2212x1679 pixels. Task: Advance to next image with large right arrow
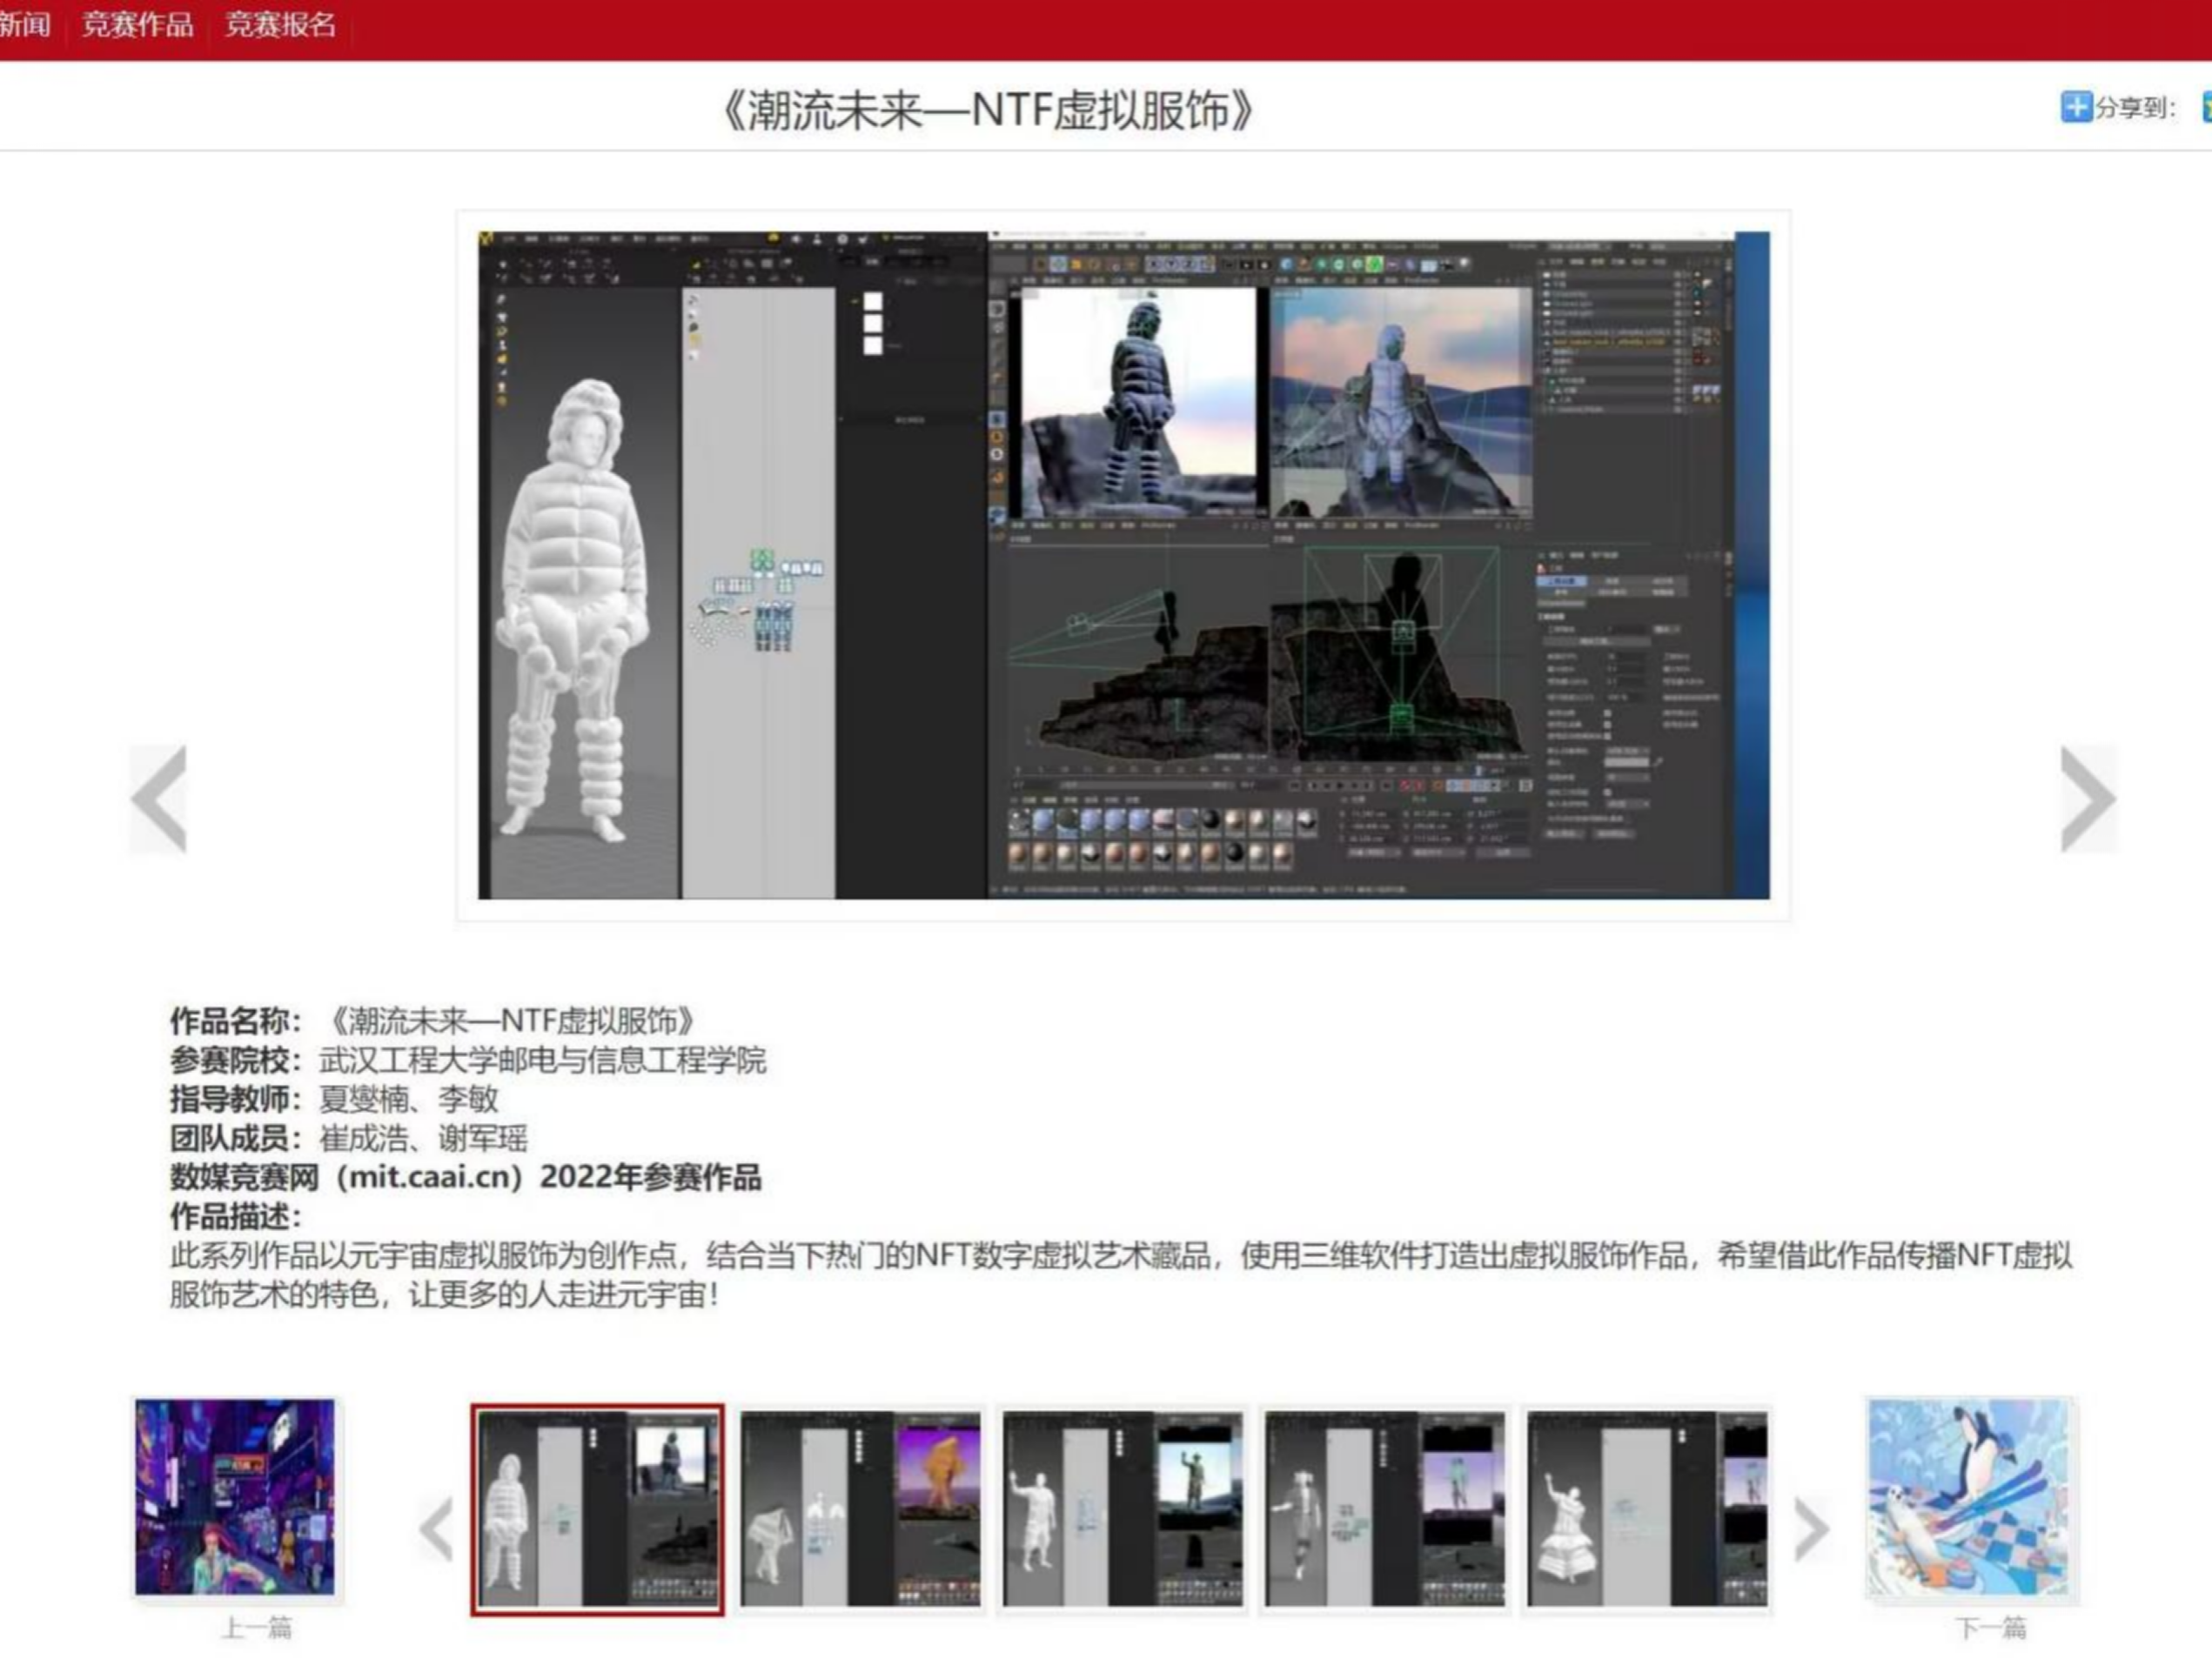tap(2088, 798)
